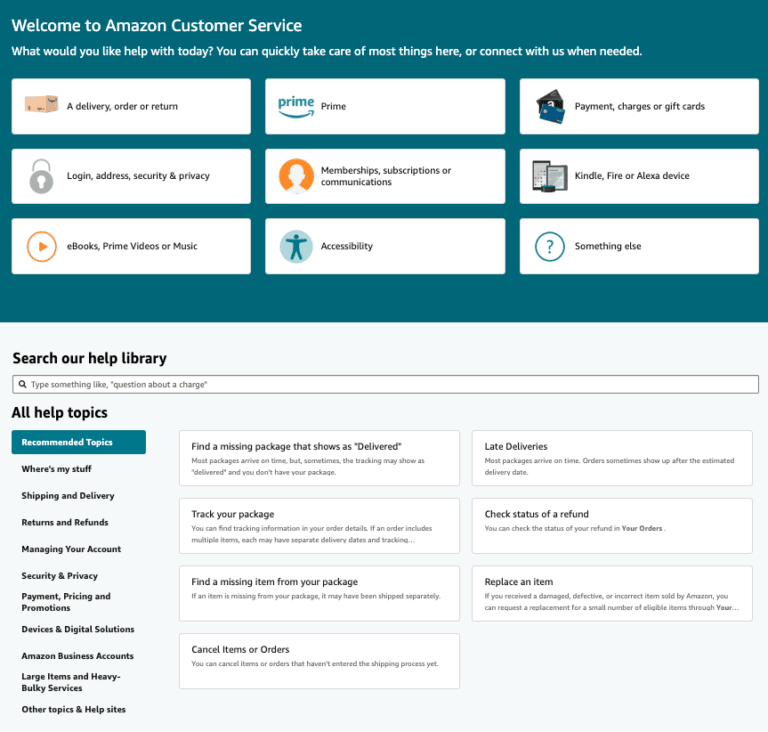Open the 'Replace an item' article
The image size is (768, 732).
(612, 593)
